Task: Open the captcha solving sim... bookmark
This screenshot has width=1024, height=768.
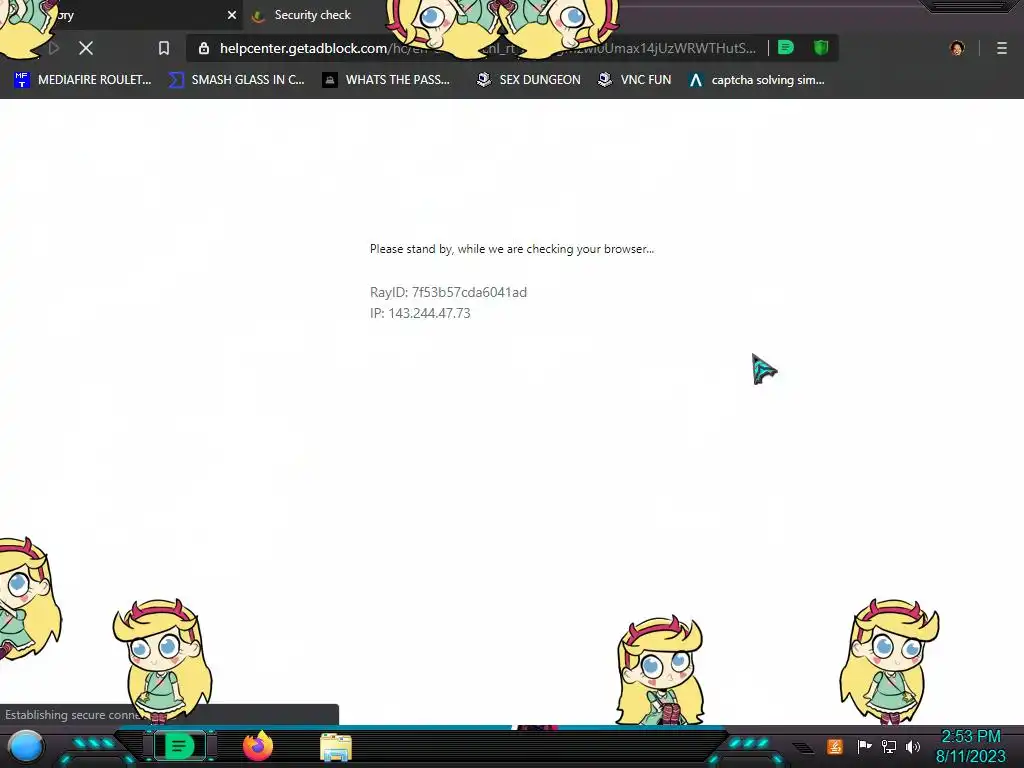Action: (756, 80)
